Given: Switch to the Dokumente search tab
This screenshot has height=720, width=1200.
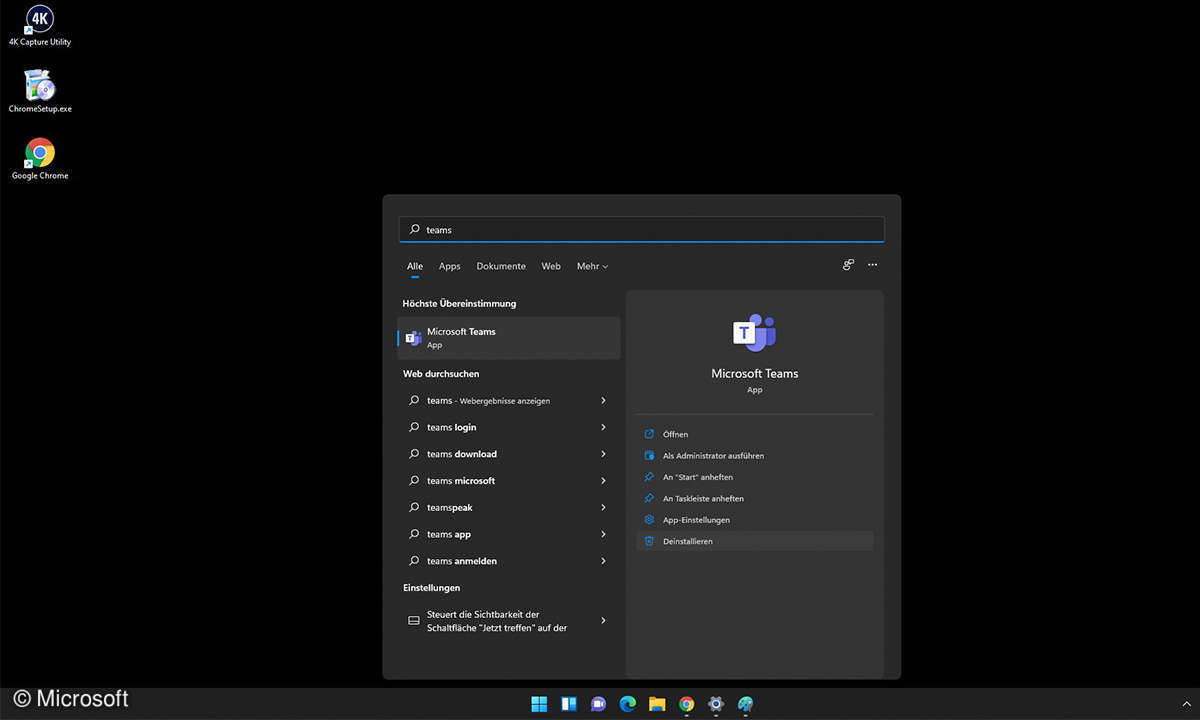Looking at the screenshot, I should click(x=501, y=266).
